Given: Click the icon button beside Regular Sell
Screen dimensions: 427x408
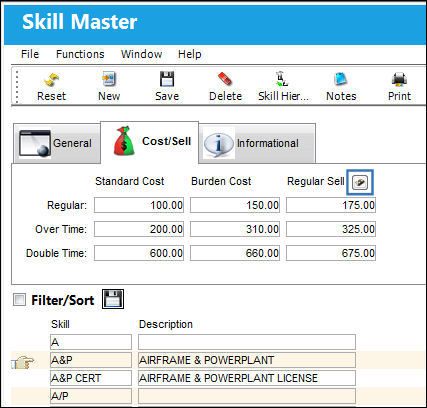Looking at the screenshot, I should point(360,182).
